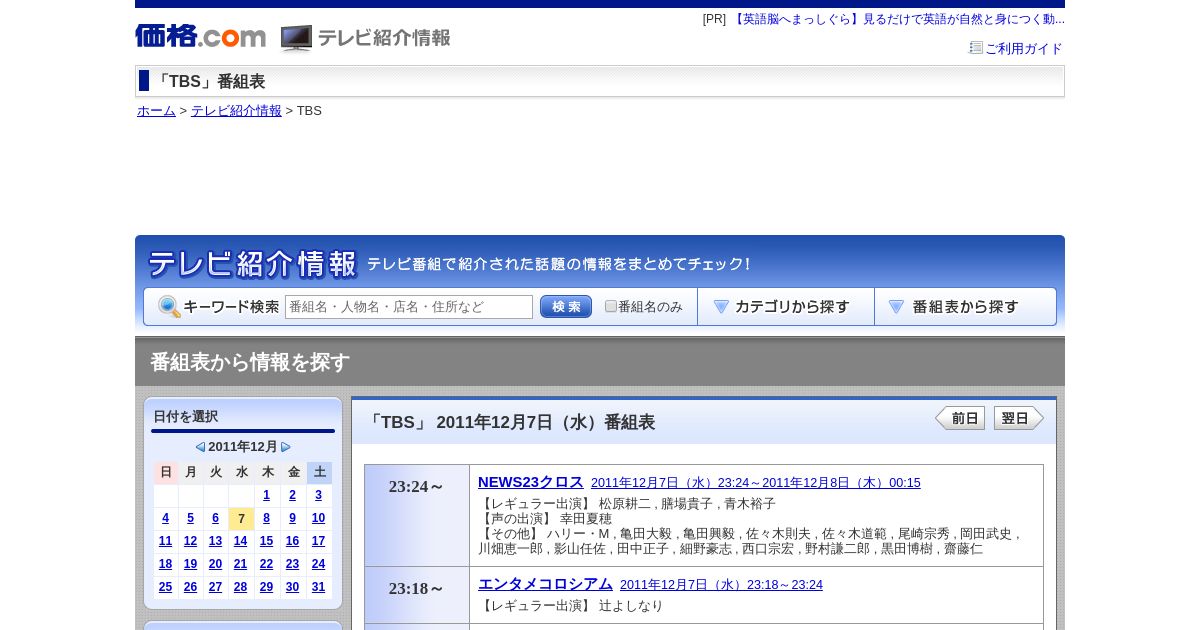Go to next month in calendar
Viewport: 1200px width, 630px height.
point(286,447)
